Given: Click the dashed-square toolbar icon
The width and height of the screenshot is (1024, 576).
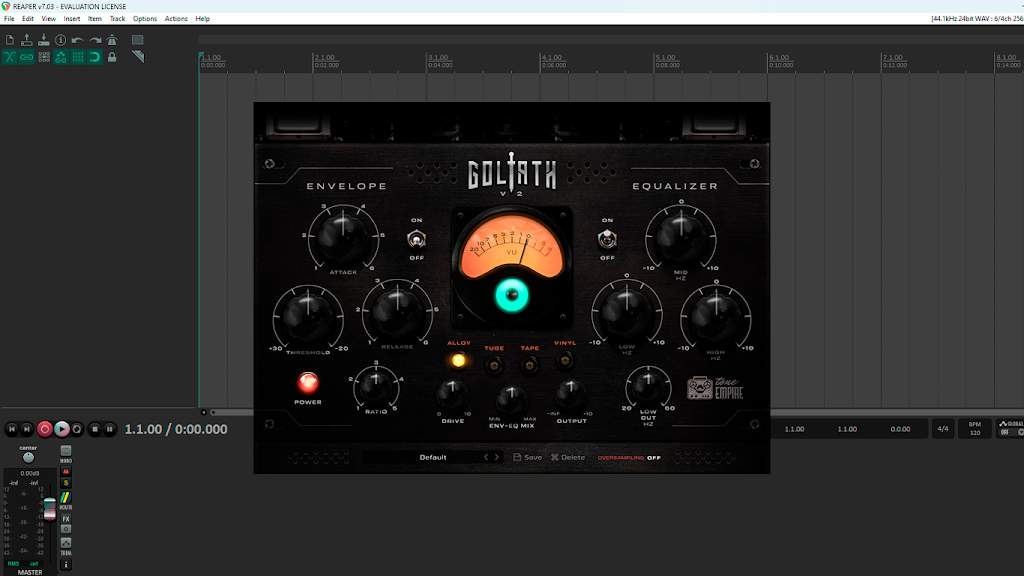Looking at the screenshot, I should pos(137,40).
